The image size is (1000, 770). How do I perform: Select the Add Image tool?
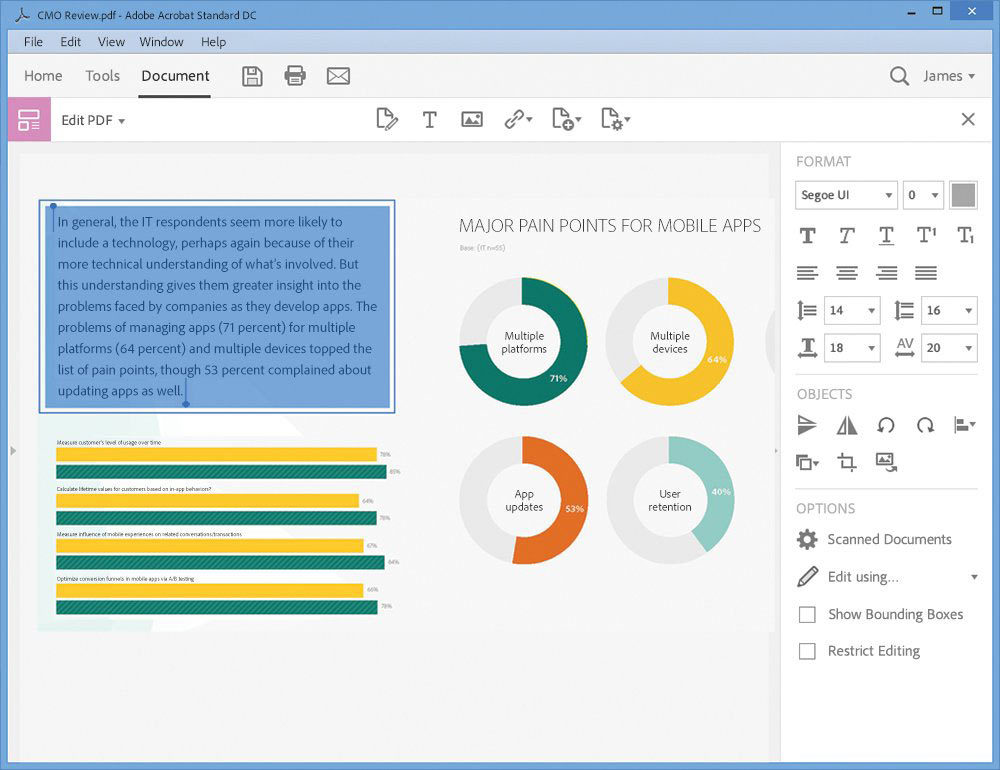(x=472, y=119)
